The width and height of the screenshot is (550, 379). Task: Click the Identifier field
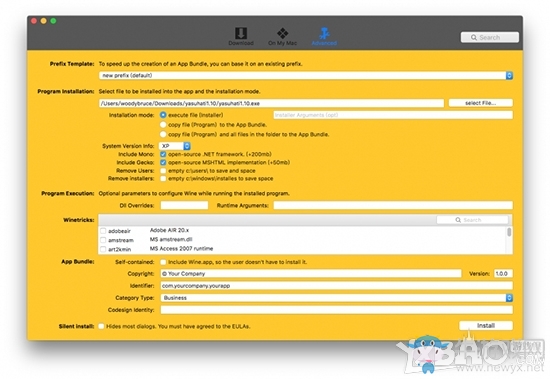click(336, 286)
